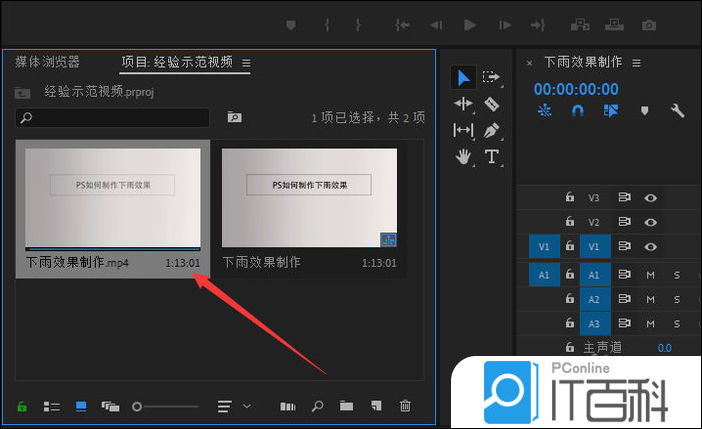Switch to the 媒体浏览器 tab
Viewport: 702px width, 429px height.
pyautogui.click(x=47, y=62)
